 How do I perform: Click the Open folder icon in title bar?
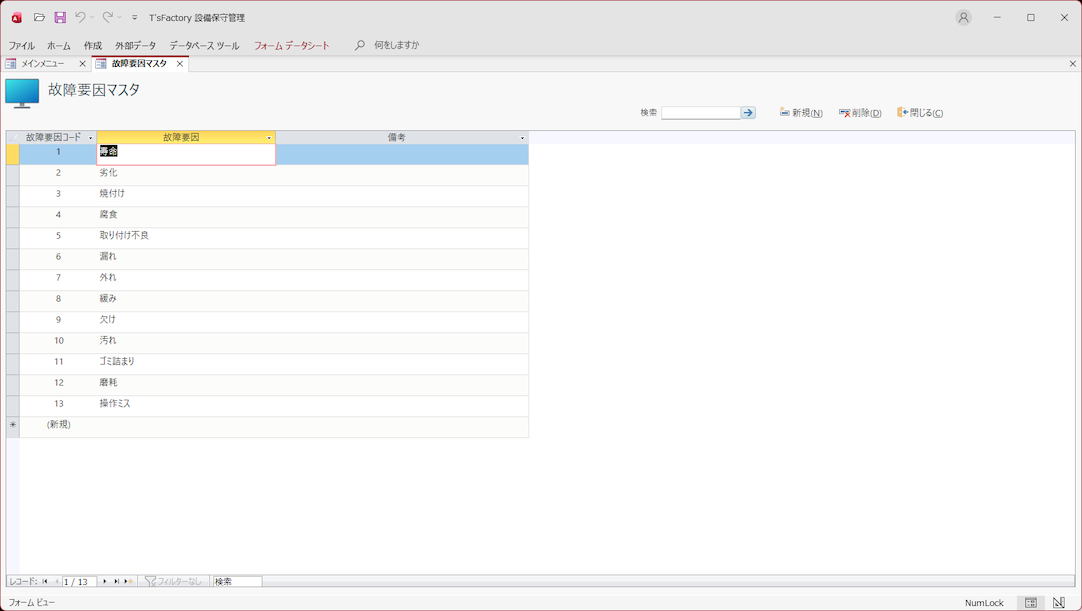39,18
